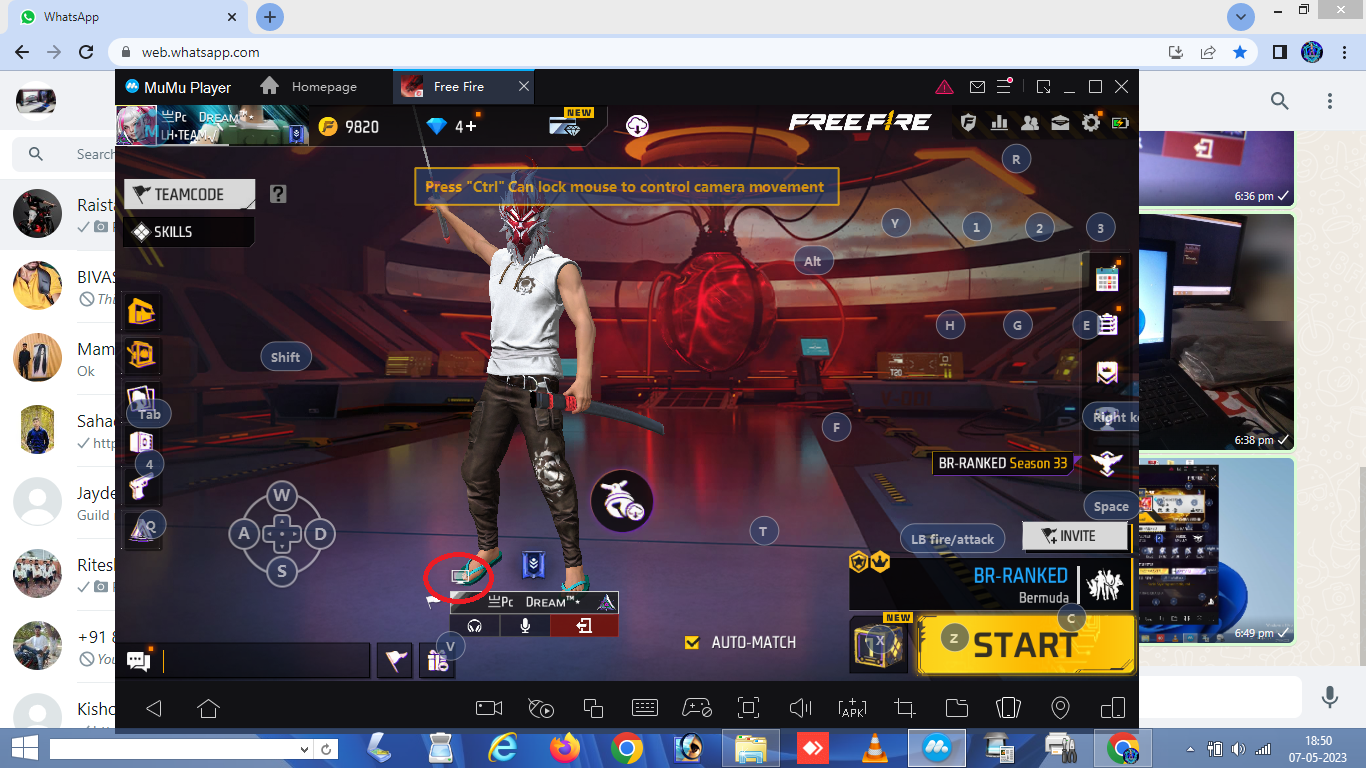Screen dimensions: 1366x768
Task: Open the help question mark near TEAMCODE
Action: (278, 193)
